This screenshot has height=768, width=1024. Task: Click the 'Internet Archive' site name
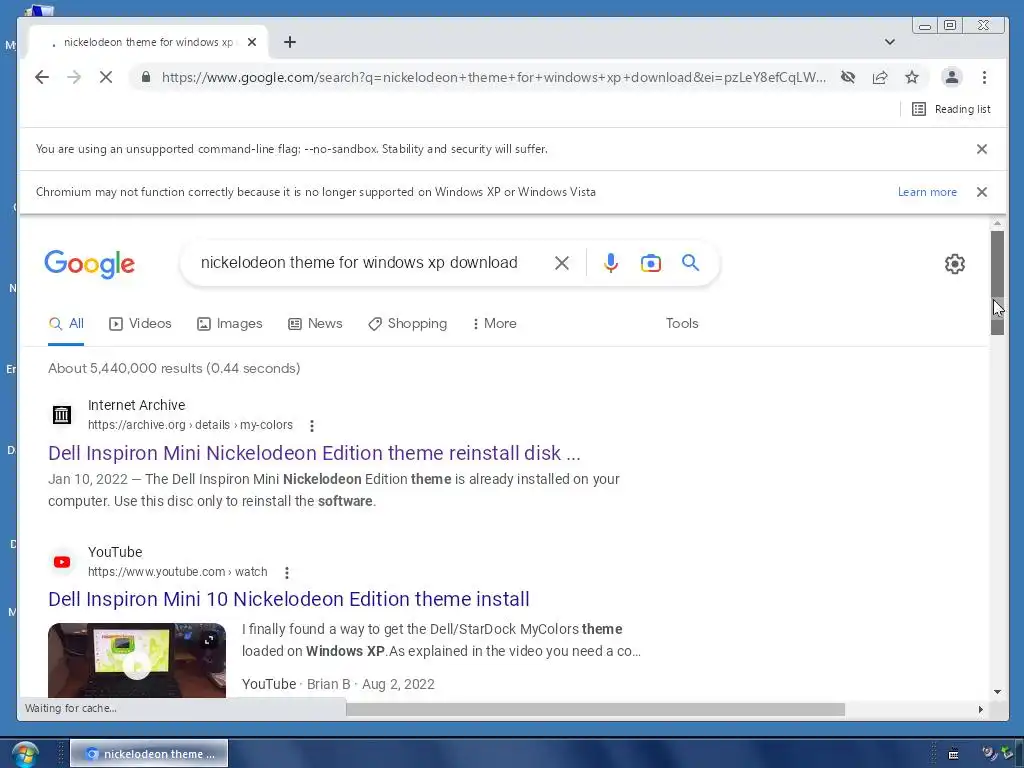tap(136, 405)
